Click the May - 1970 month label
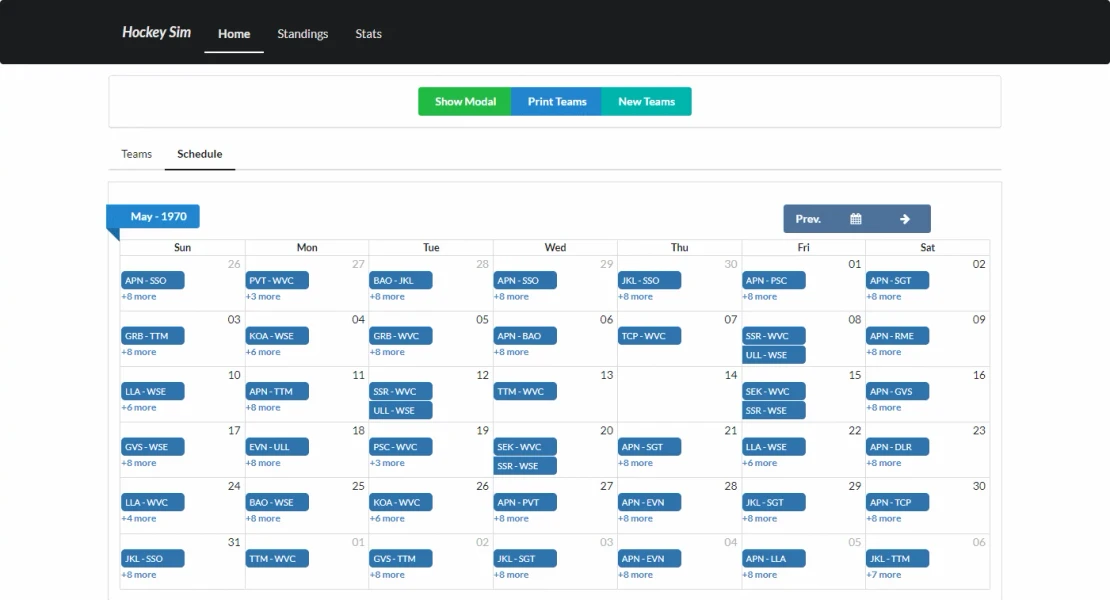1110x600 pixels. pos(158,217)
